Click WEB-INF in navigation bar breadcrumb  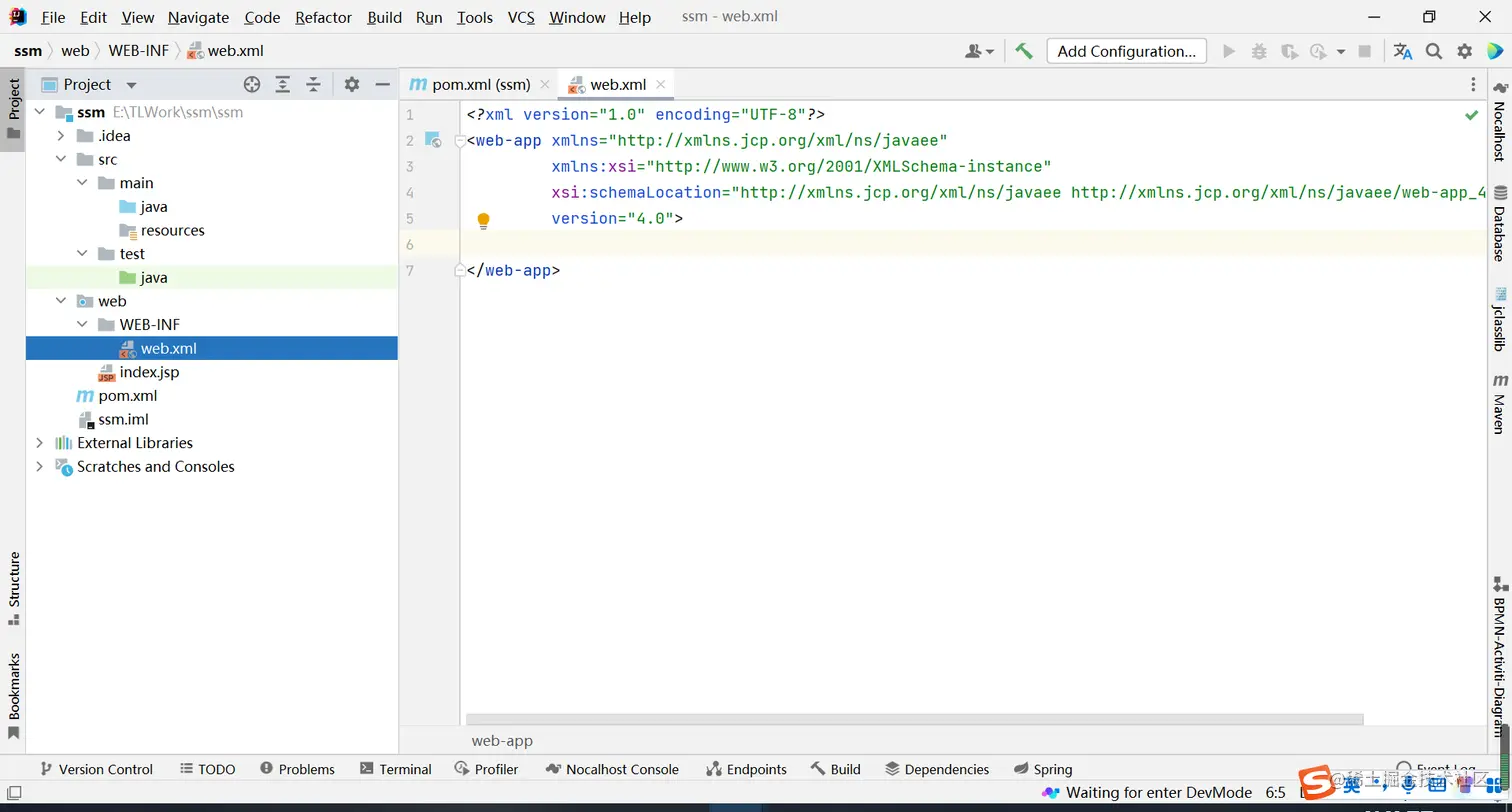coord(138,51)
